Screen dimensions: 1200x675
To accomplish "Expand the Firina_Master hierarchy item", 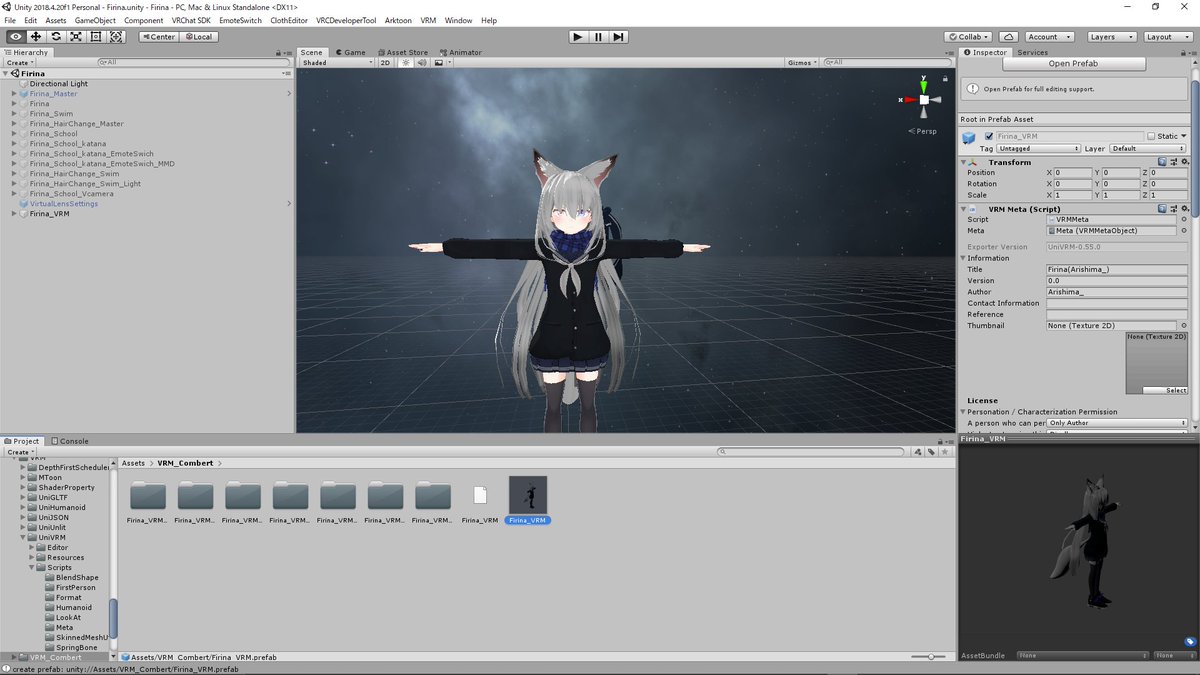I will (14, 94).
